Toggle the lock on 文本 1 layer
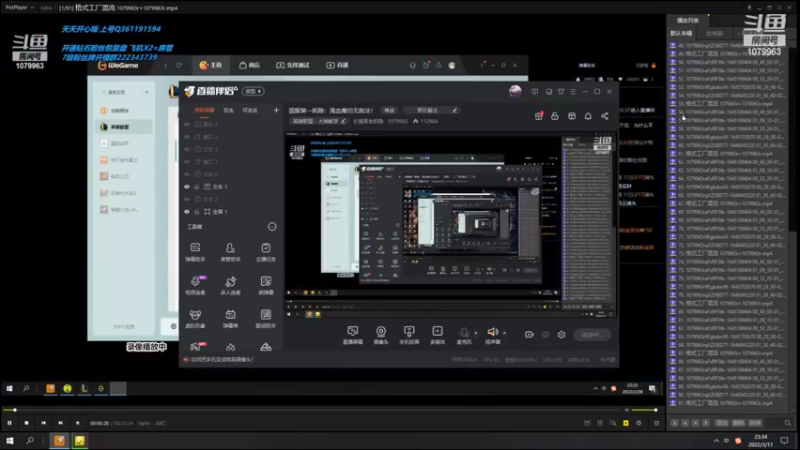This screenshot has height=450, width=800. (196, 187)
